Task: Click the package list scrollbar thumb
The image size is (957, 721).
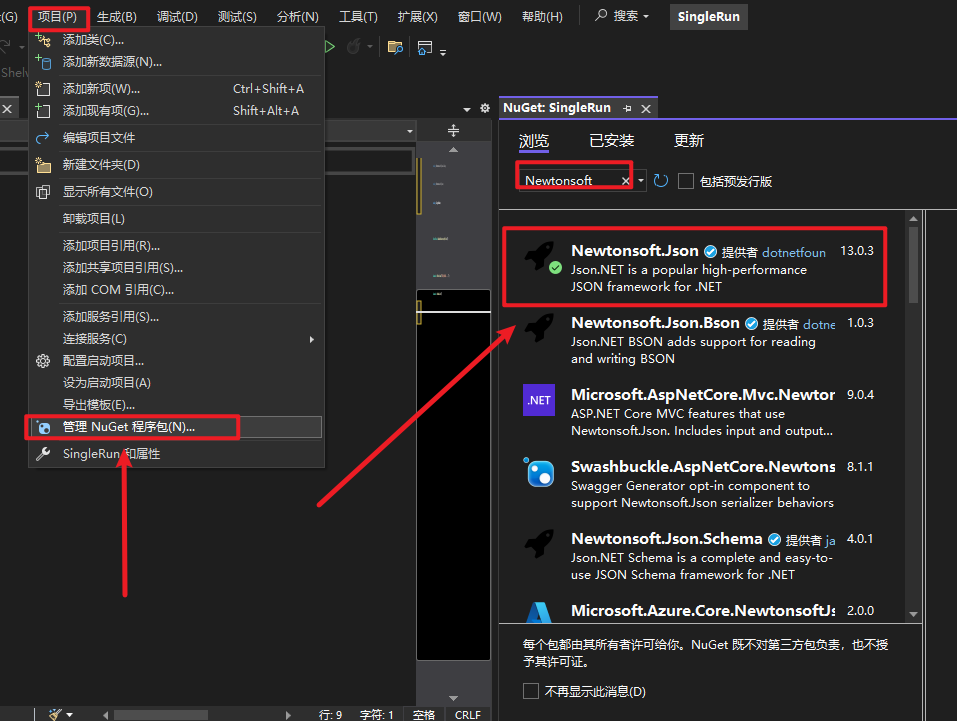Action: pos(913,265)
